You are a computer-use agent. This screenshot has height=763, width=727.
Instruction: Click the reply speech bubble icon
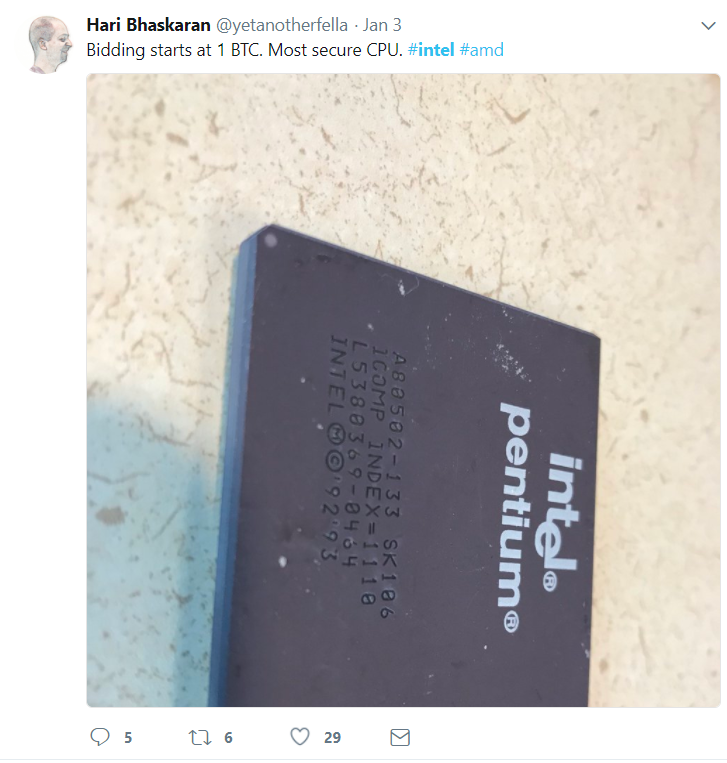pos(100,737)
